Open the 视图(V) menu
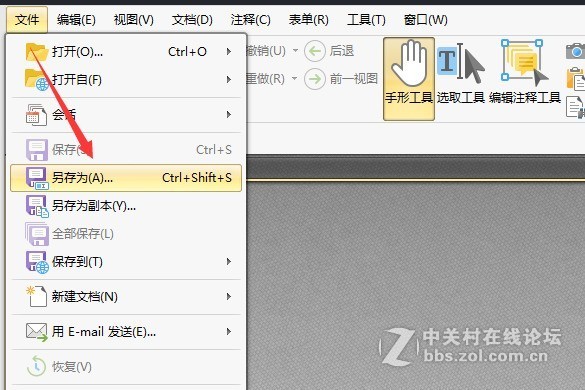The image size is (585, 390). click(134, 19)
